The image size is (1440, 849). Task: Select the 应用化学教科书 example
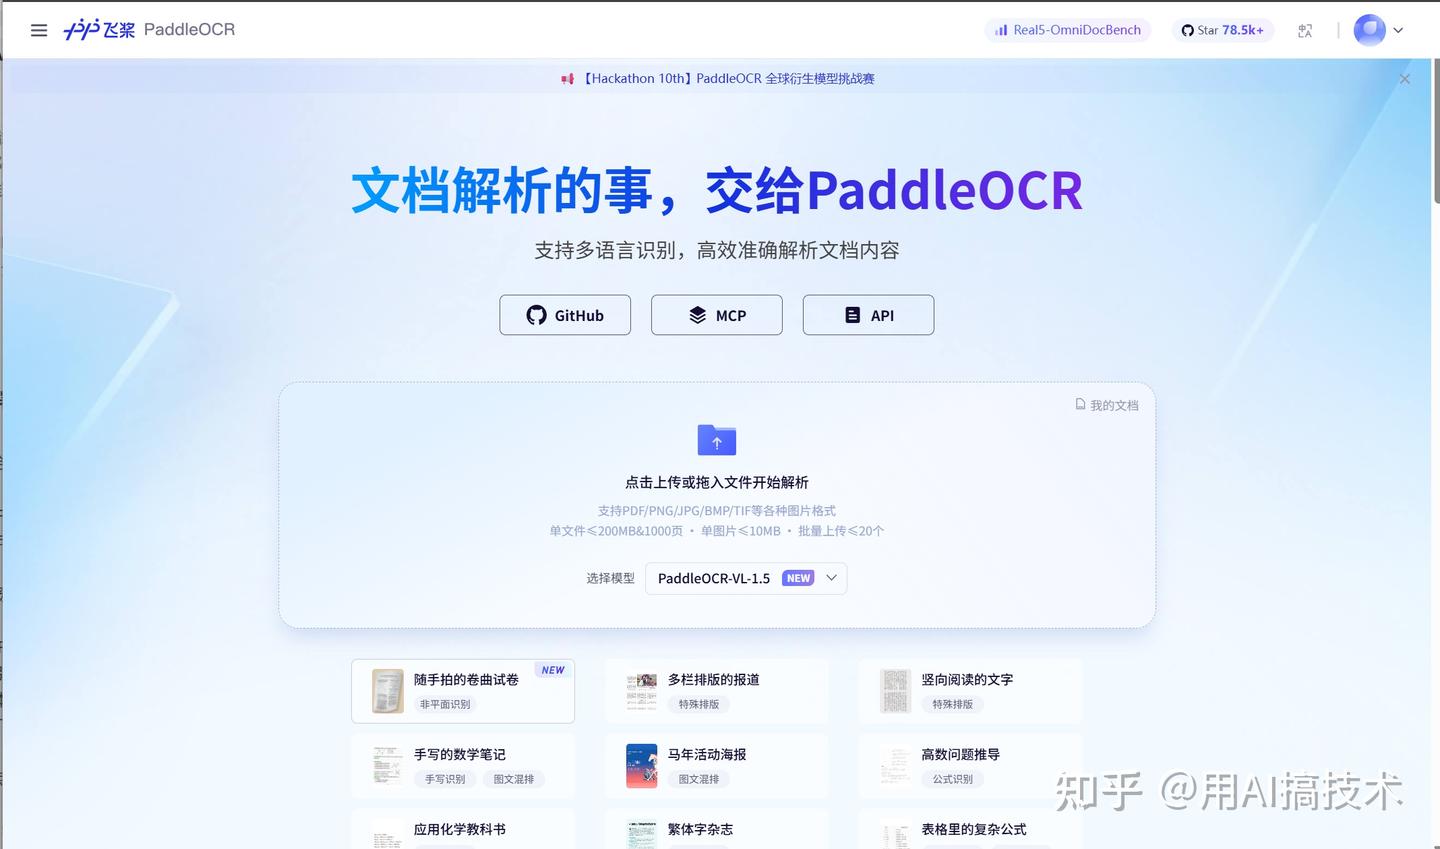pos(463,829)
